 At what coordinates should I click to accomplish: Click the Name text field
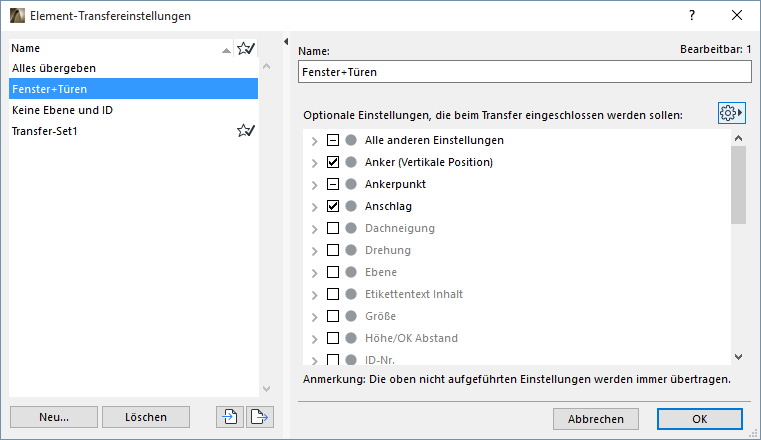[x=524, y=72]
